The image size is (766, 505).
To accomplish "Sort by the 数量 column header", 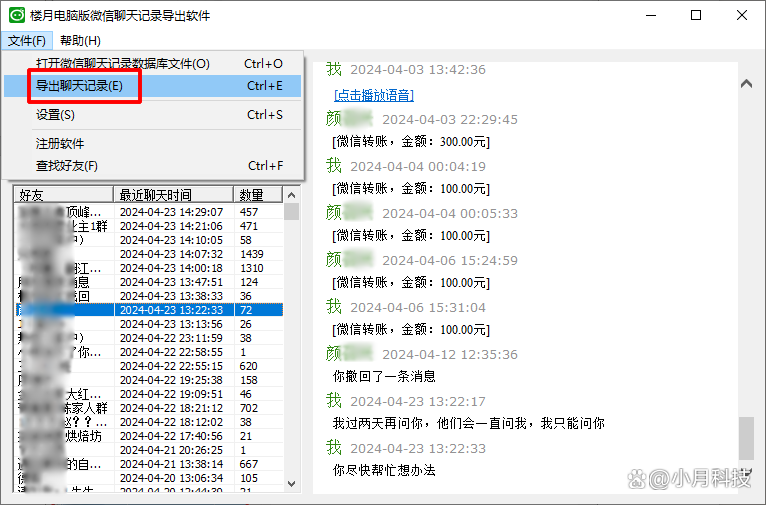I will click(x=258, y=194).
